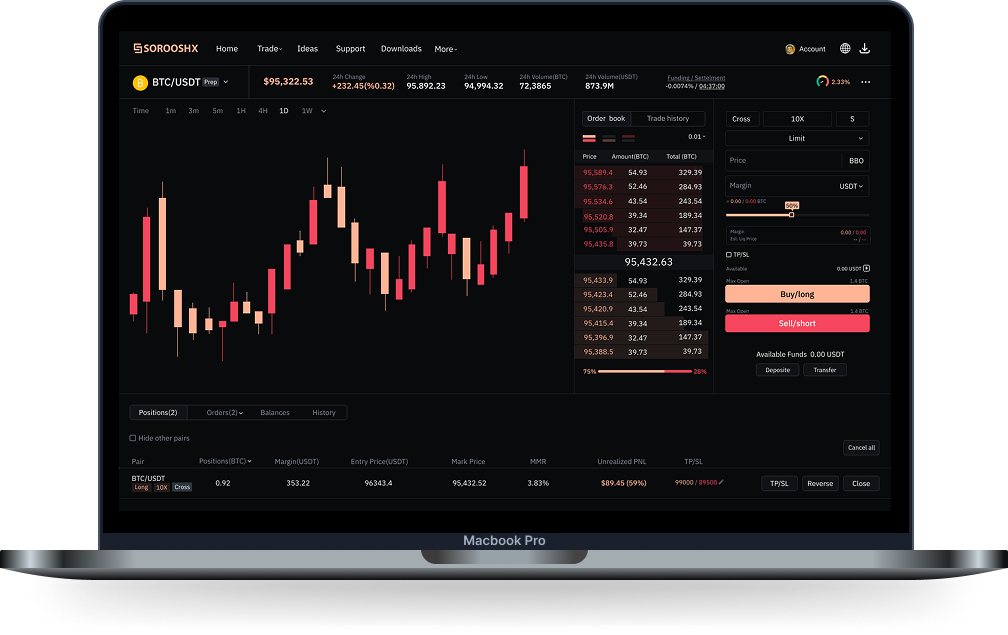
Task: Expand the Limit order type dropdown
Action: [797, 138]
